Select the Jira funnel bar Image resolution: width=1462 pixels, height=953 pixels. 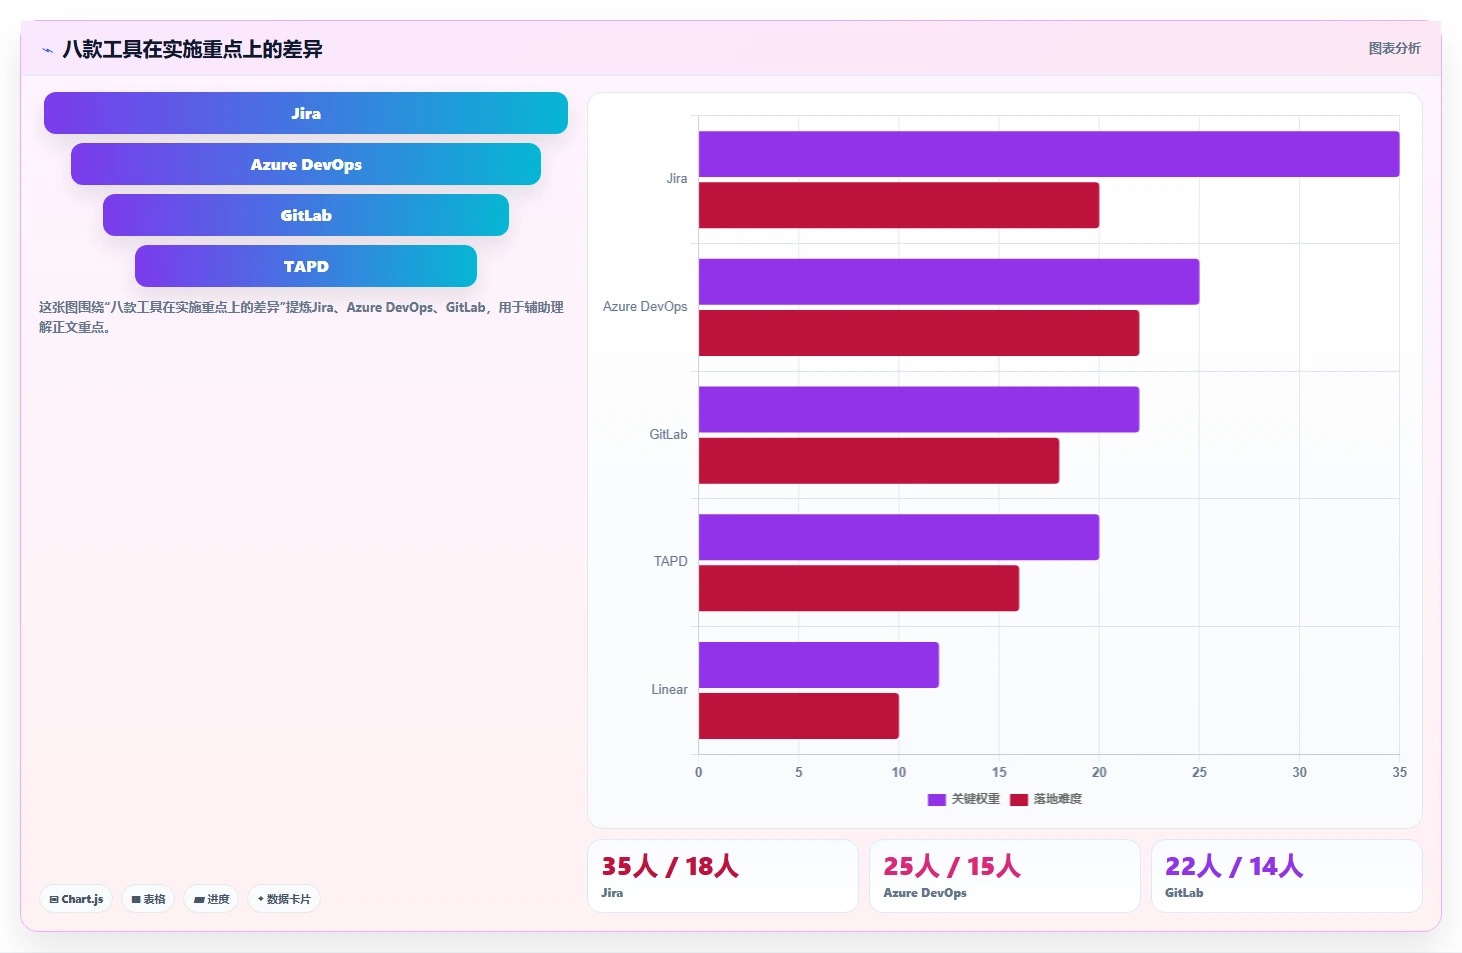[306, 113]
